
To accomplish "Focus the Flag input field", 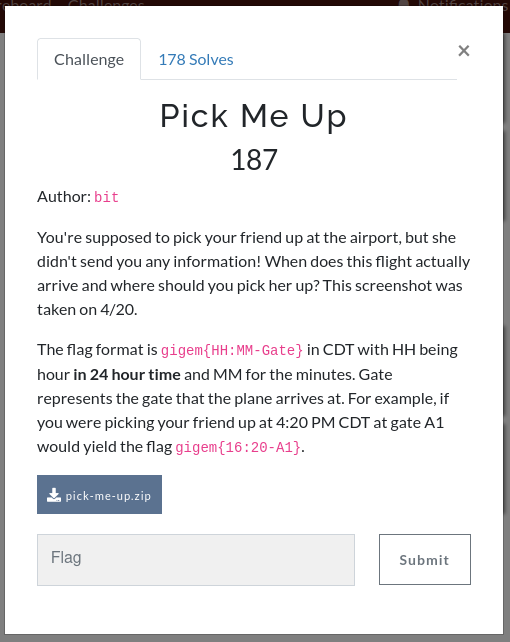I will (196, 560).
